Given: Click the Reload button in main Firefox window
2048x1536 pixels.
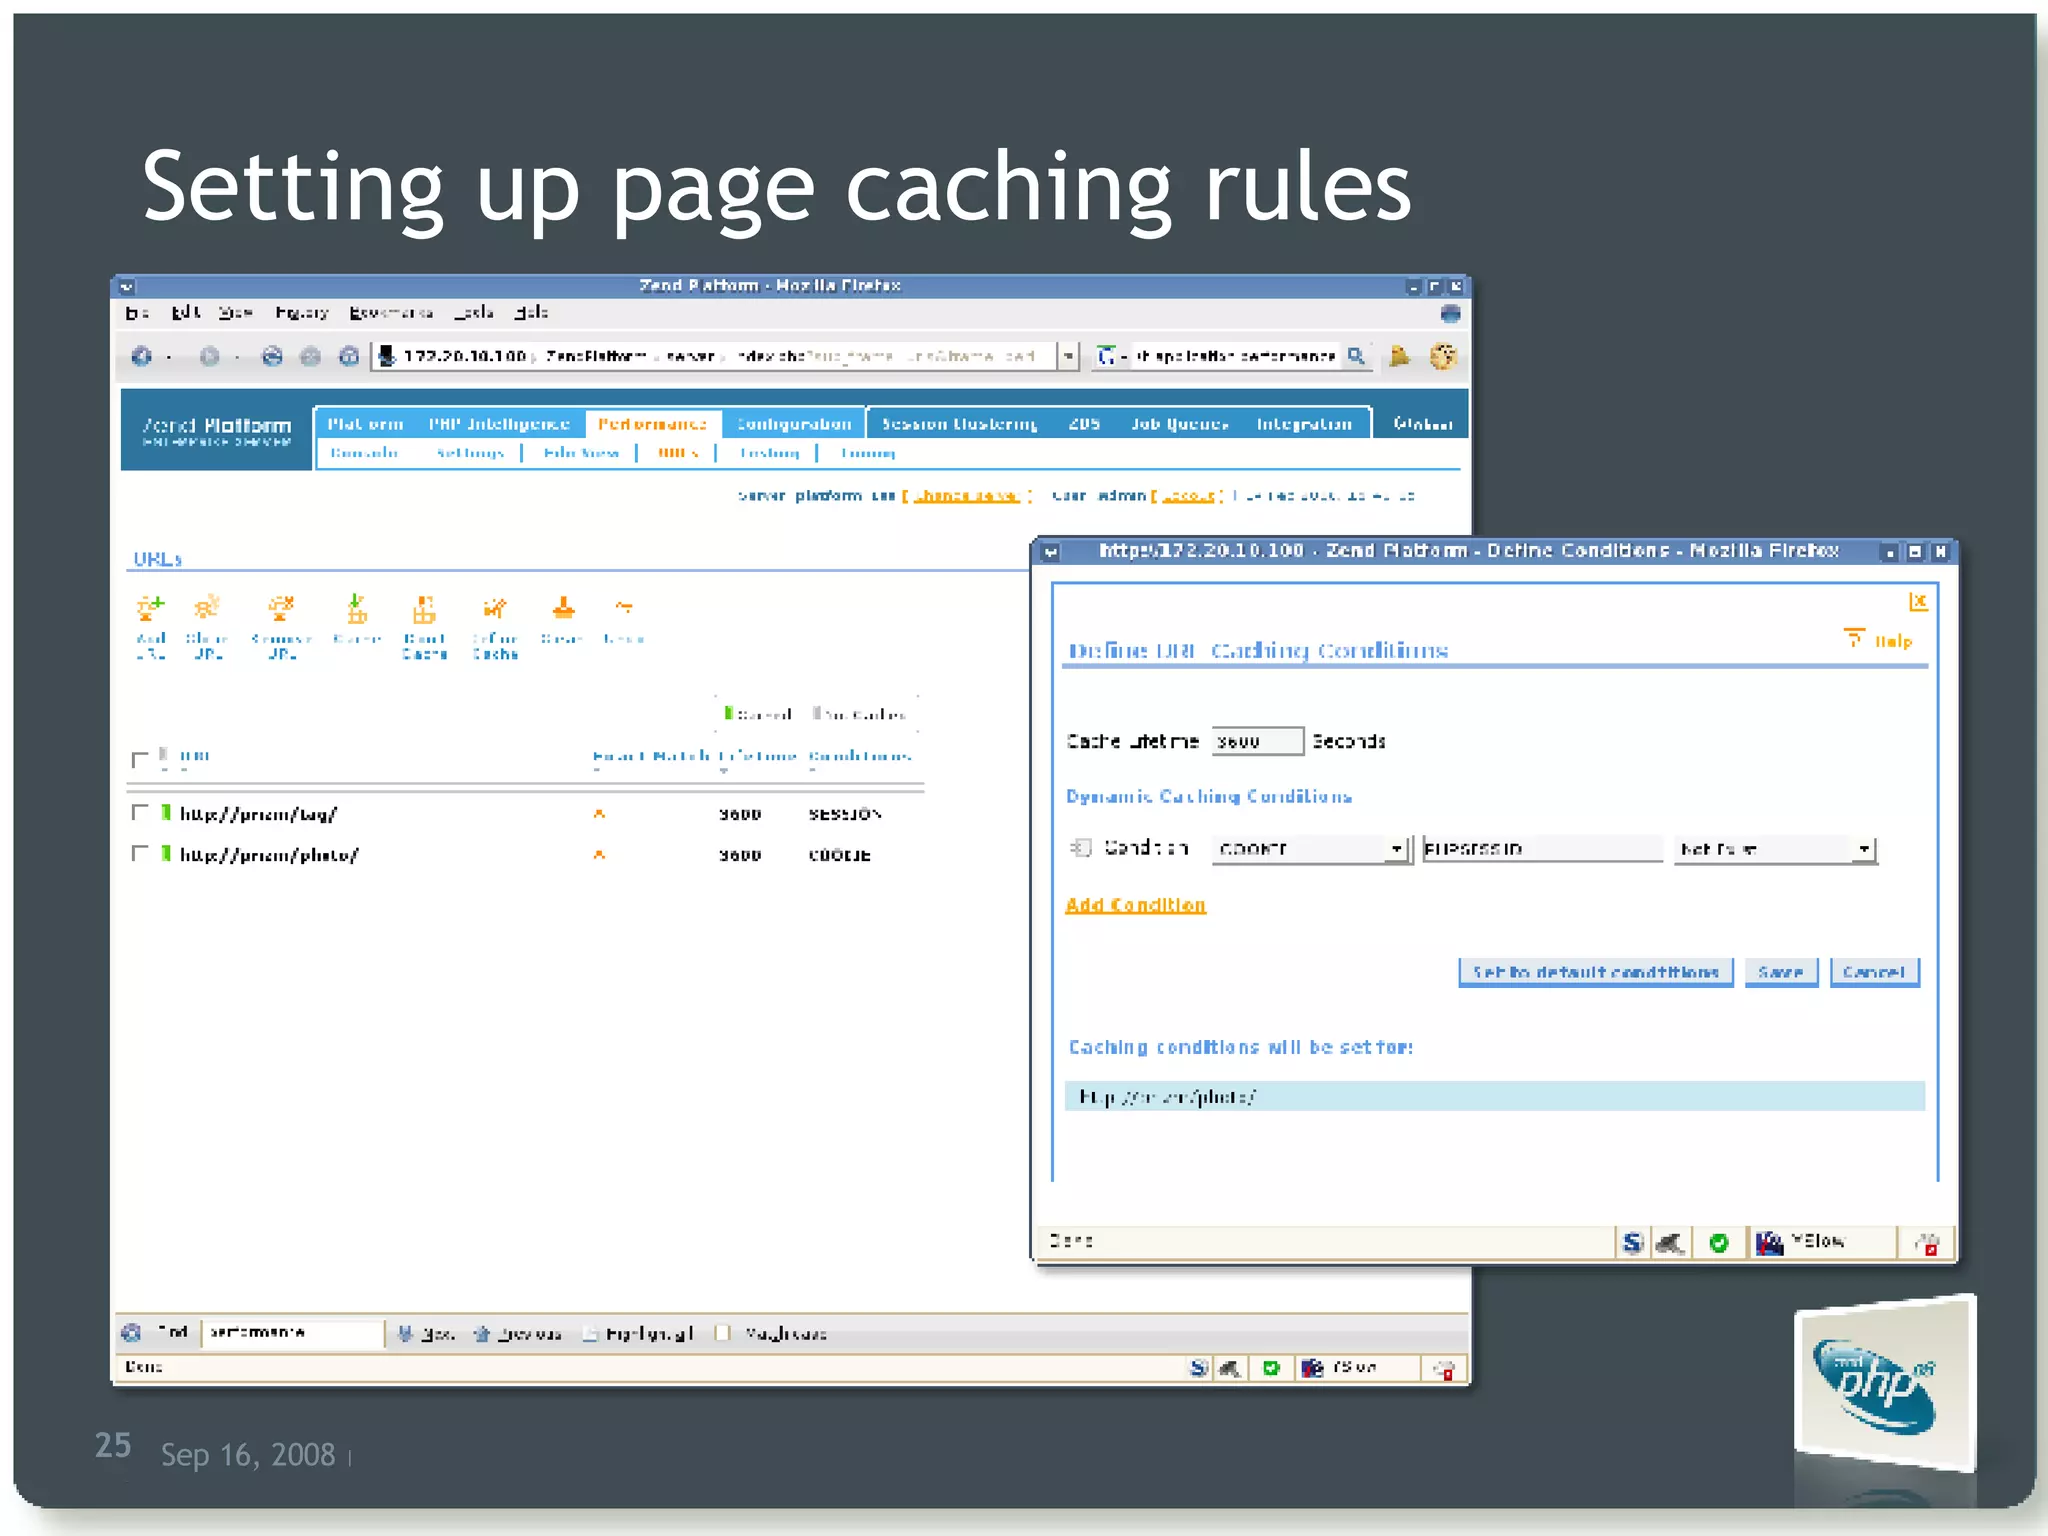Looking at the screenshot, I should pos(272,356).
